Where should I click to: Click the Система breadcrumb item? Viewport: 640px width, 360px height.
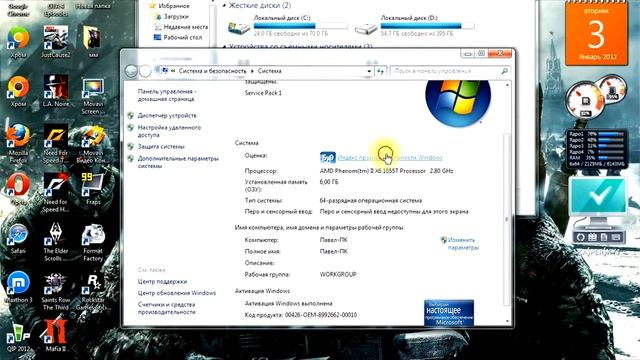pos(269,71)
